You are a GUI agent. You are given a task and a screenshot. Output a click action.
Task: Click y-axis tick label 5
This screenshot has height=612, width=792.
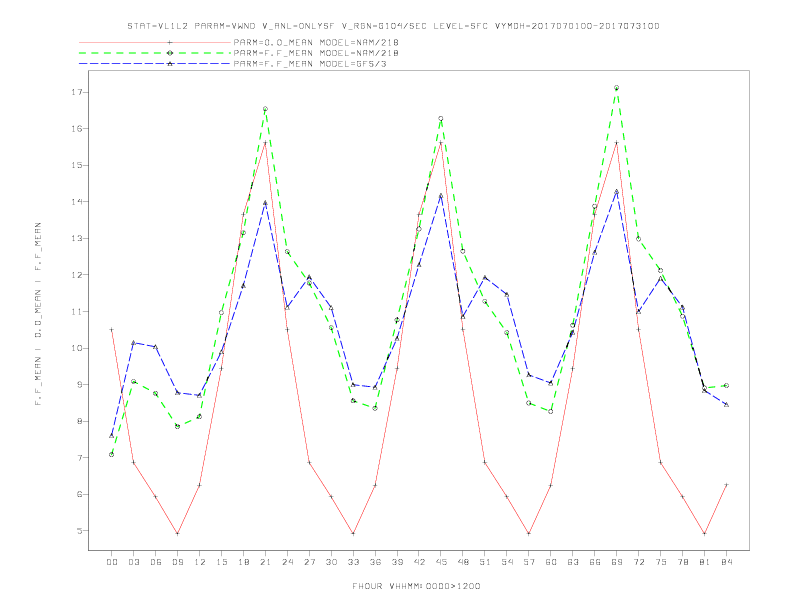80,531
